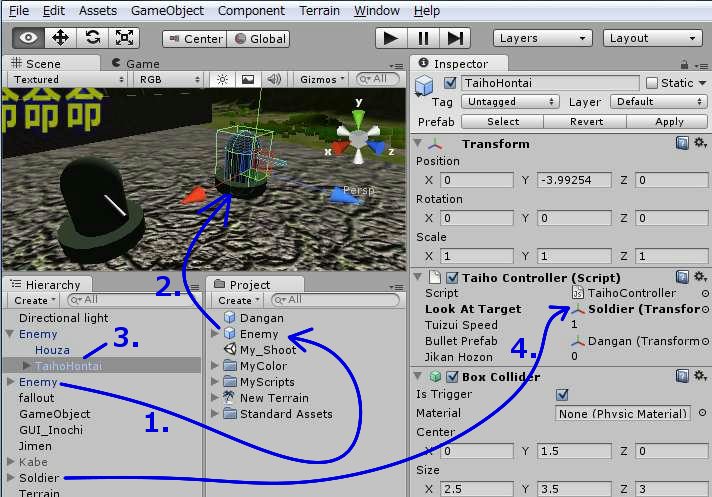The height and width of the screenshot is (497, 712).
Task: Expand the MyScripts folder
Action: point(215,382)
